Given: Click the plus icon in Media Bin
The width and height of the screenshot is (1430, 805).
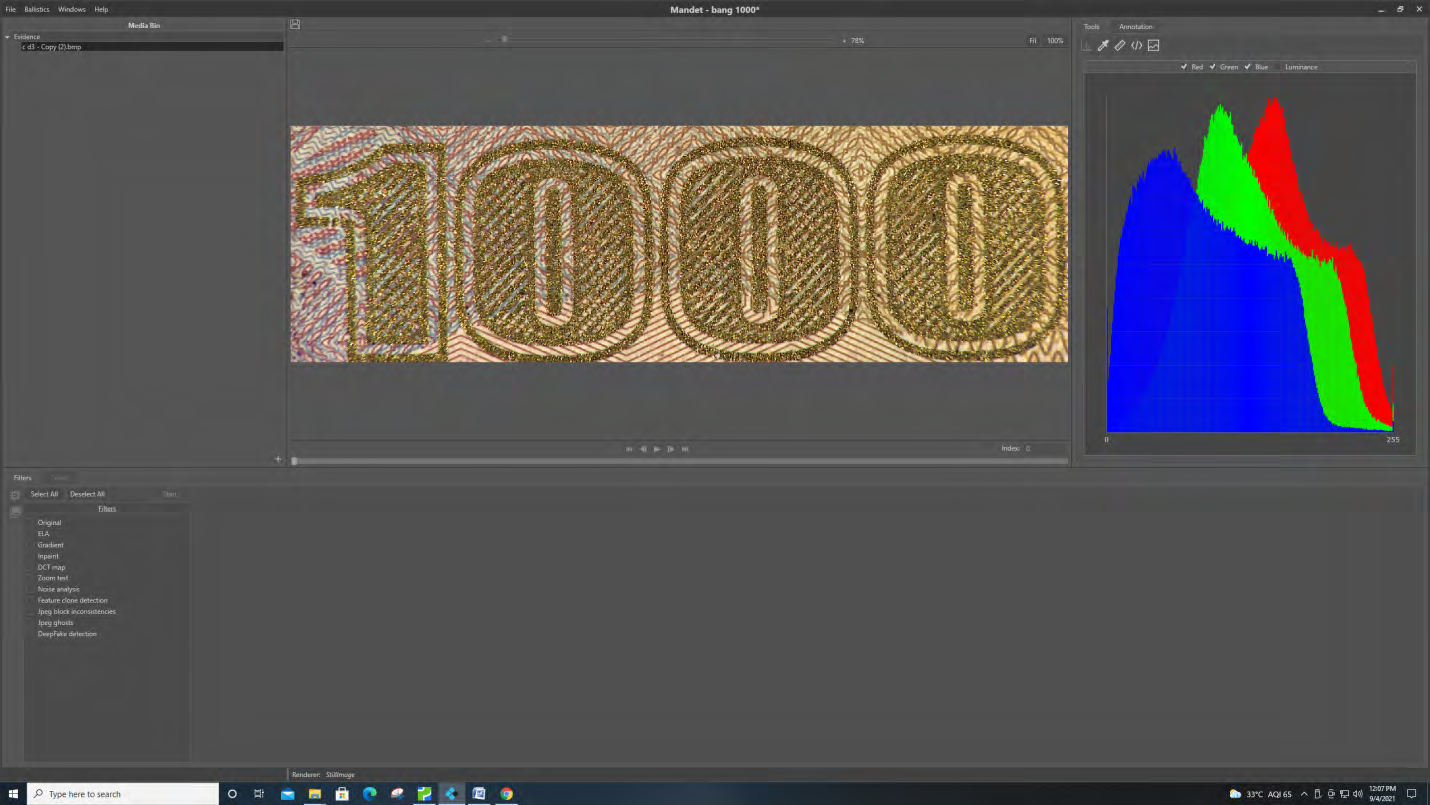Looking at the screenshot, I should tap(278, 459).
